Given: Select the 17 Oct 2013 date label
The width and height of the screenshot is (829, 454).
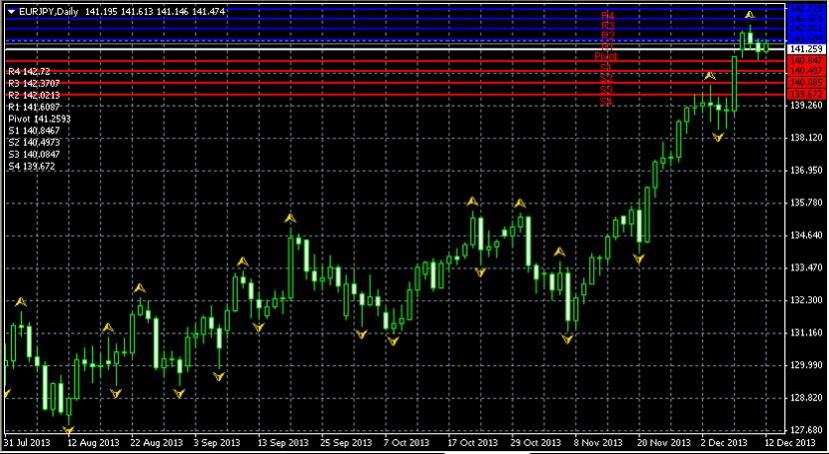Looking at the screenshot, I should tap(472, 442).
